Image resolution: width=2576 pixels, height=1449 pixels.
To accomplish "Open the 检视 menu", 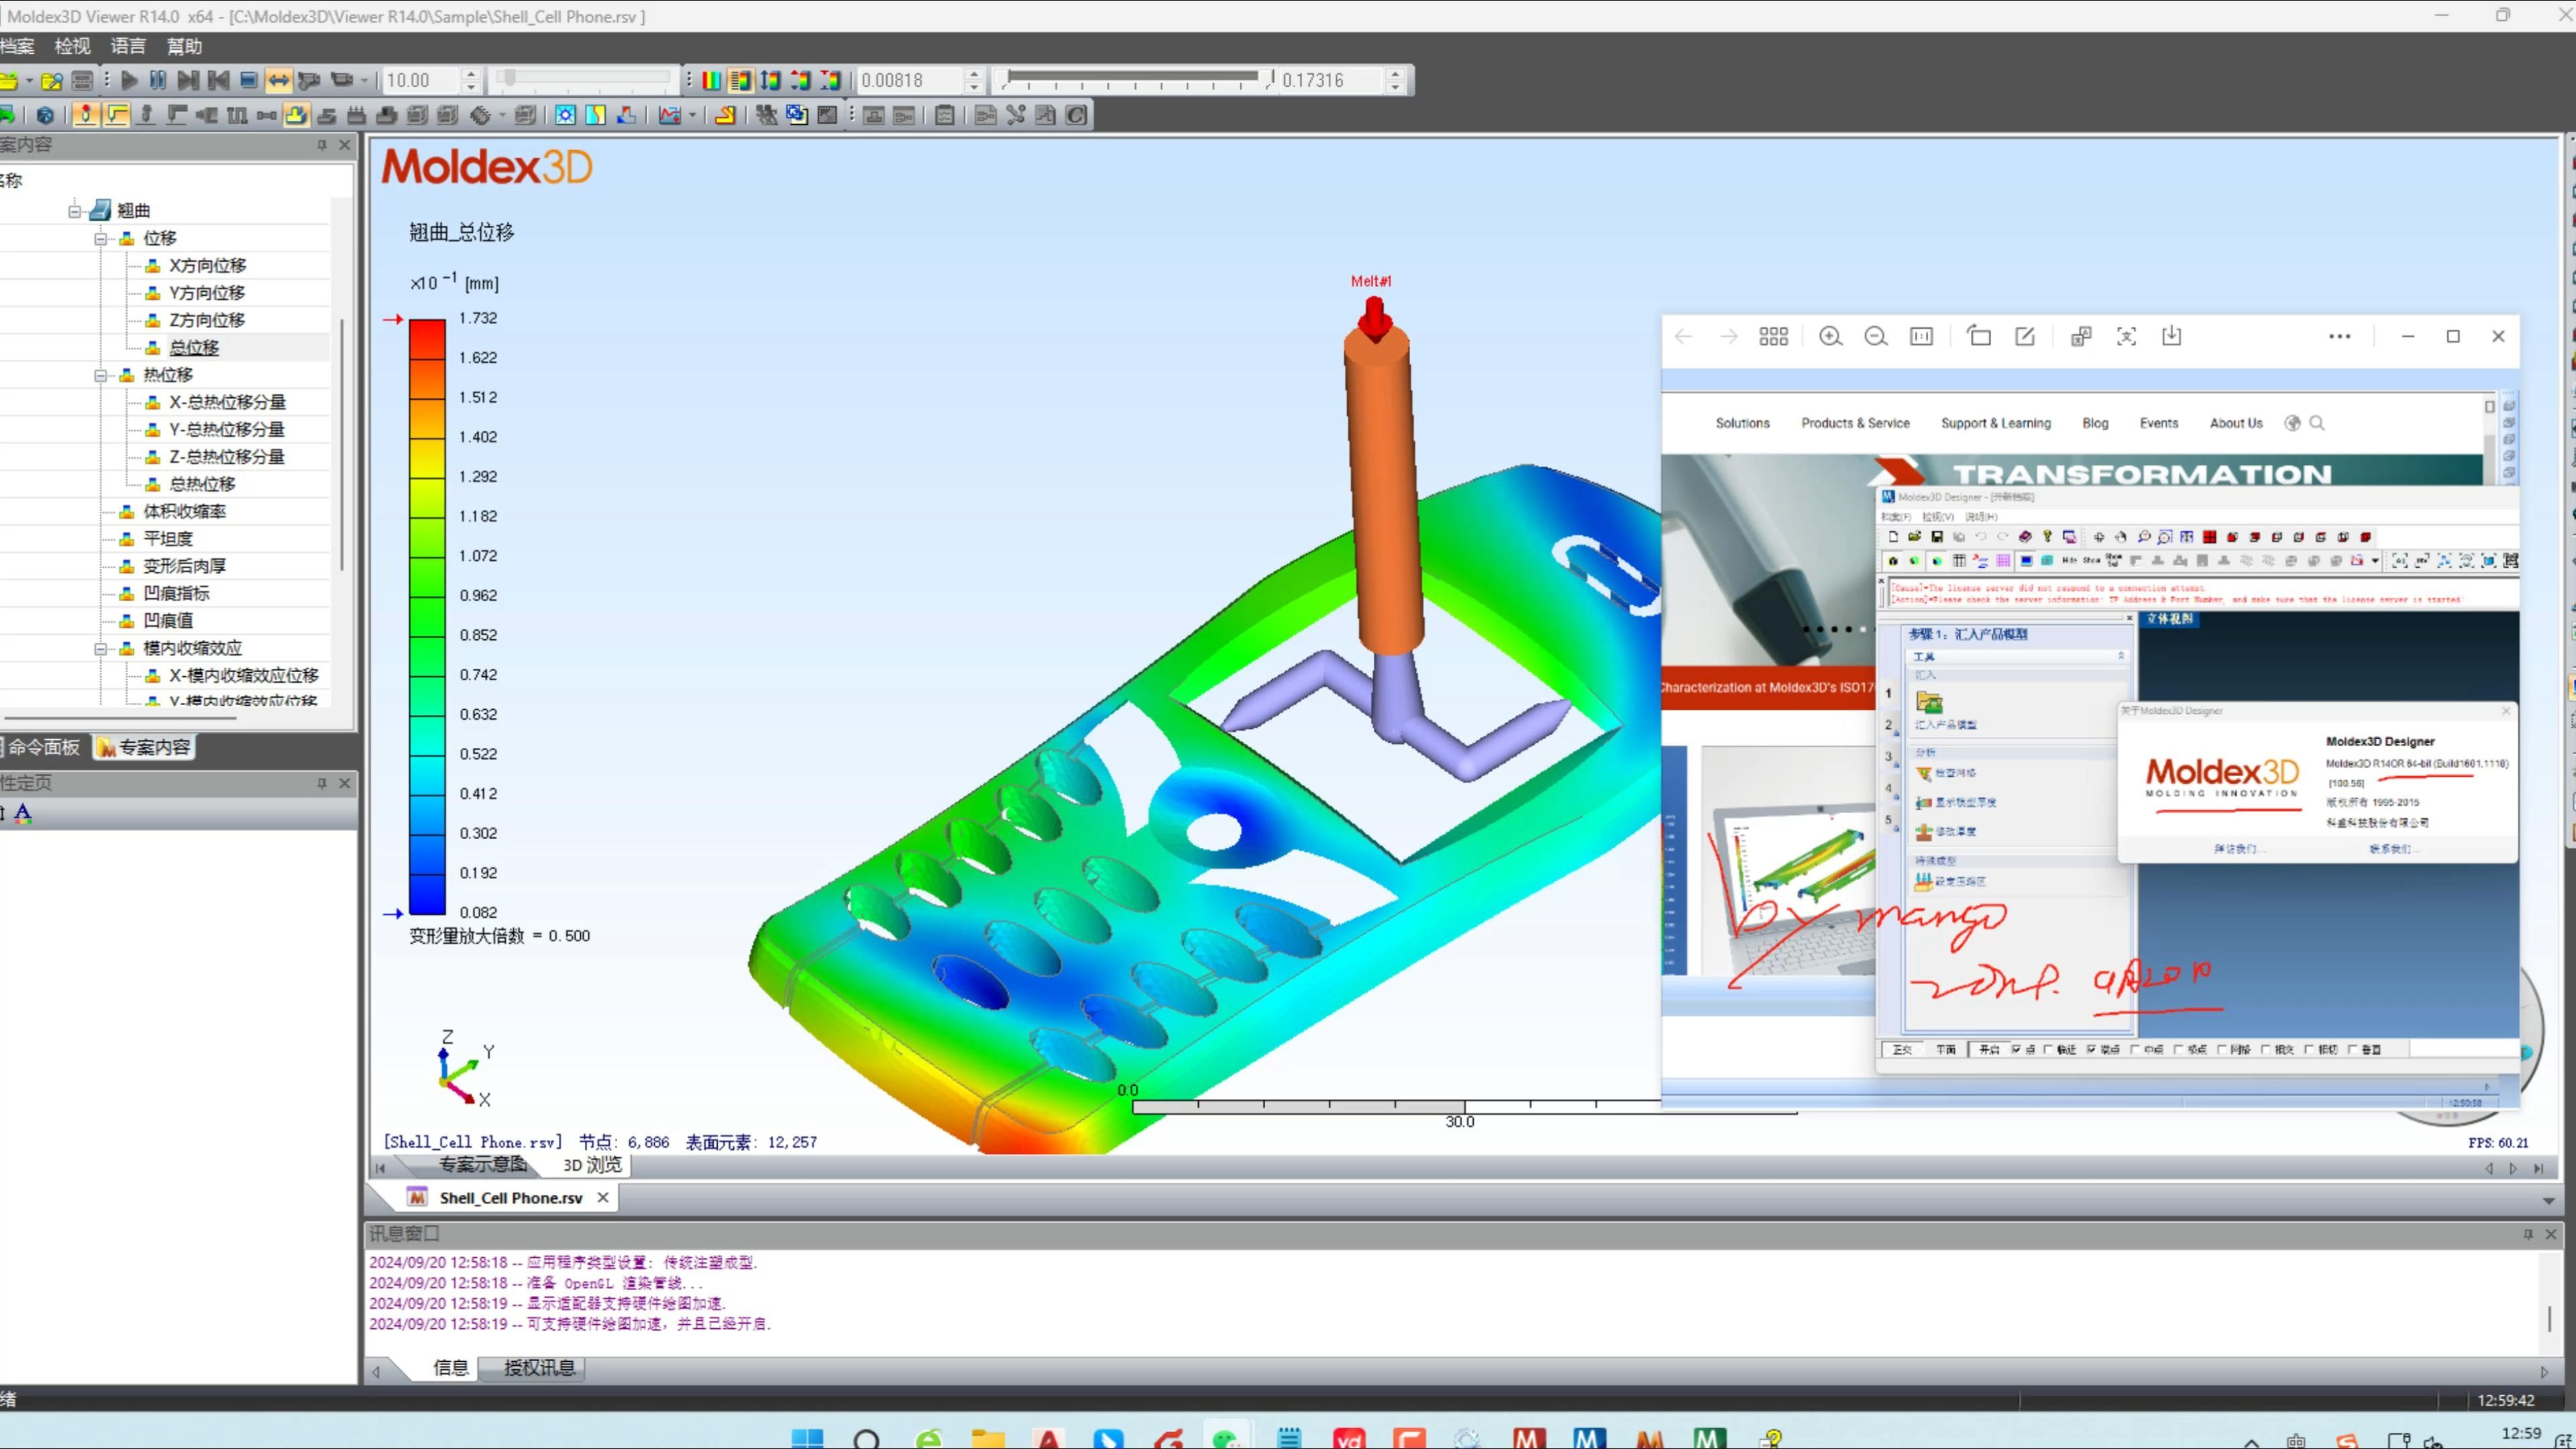I will [x=72, y=46].
